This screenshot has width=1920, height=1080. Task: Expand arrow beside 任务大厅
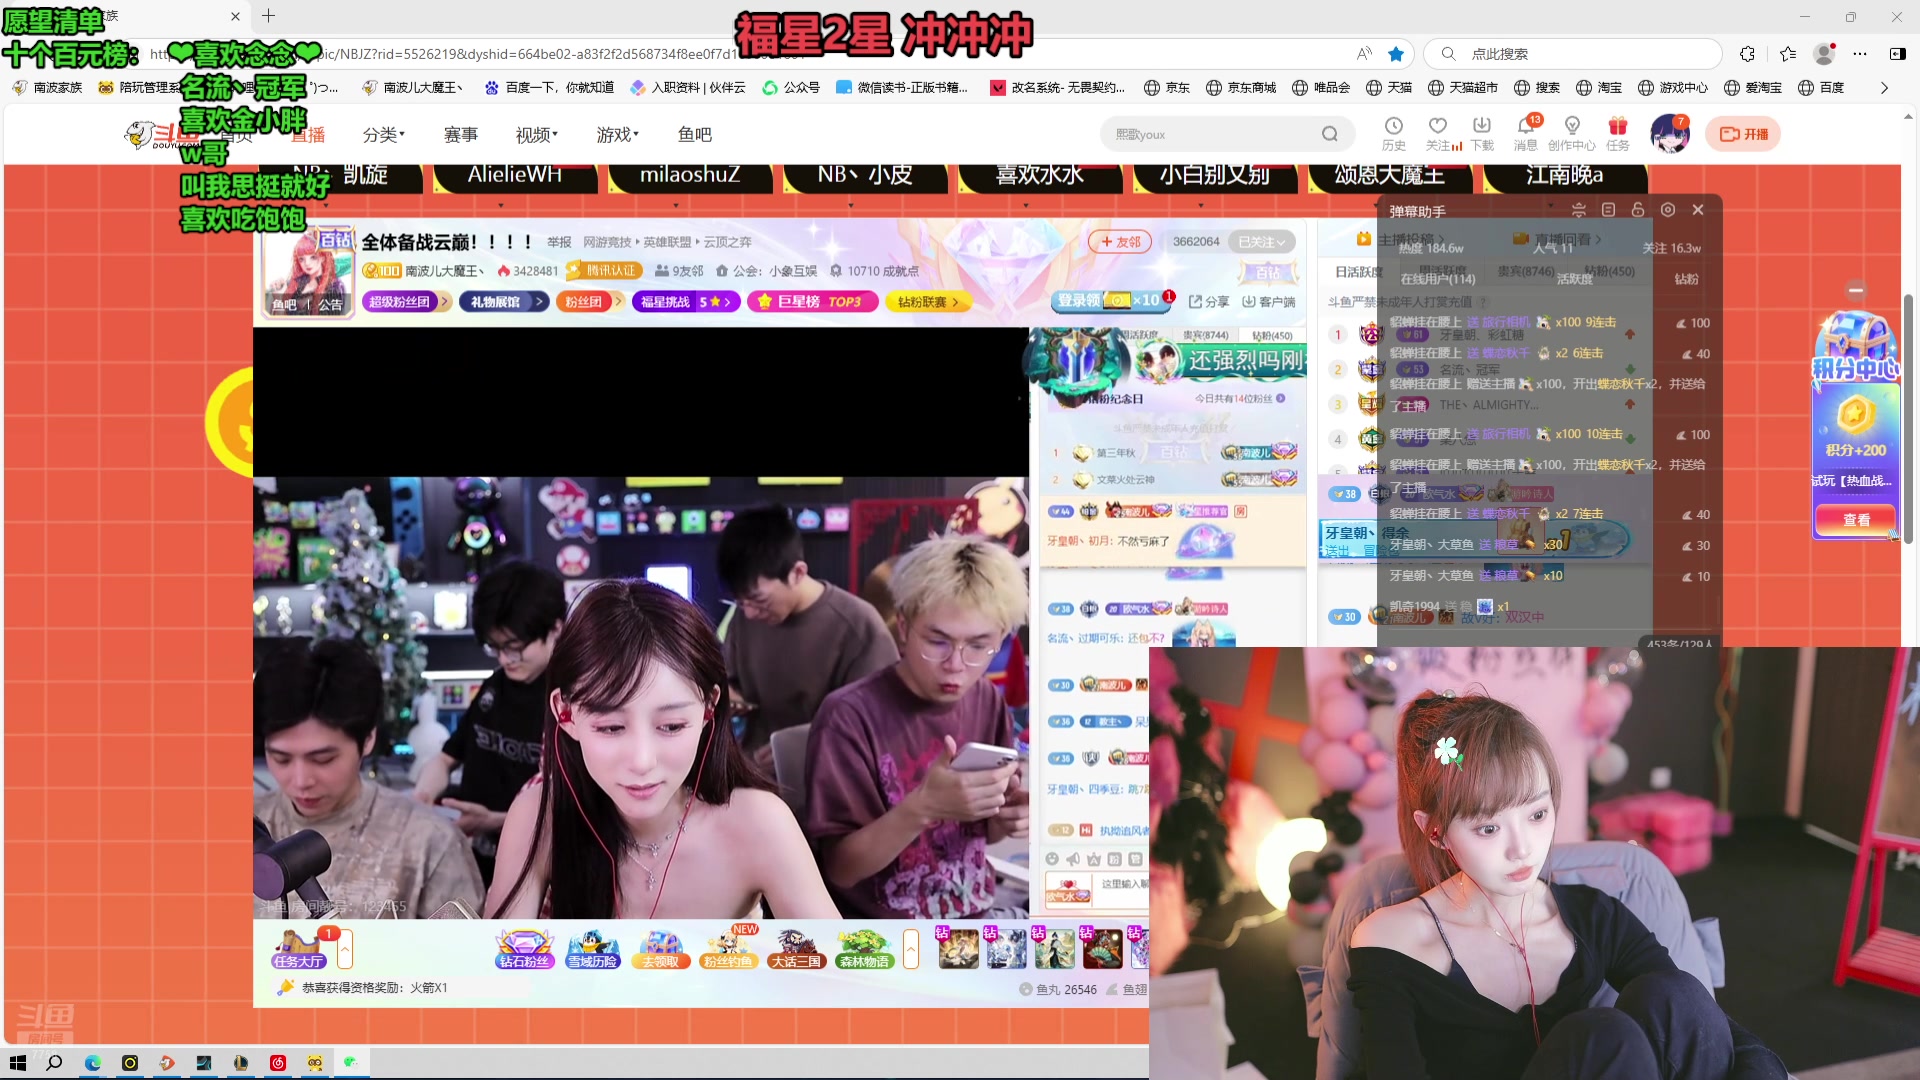[x=345, y=948]
